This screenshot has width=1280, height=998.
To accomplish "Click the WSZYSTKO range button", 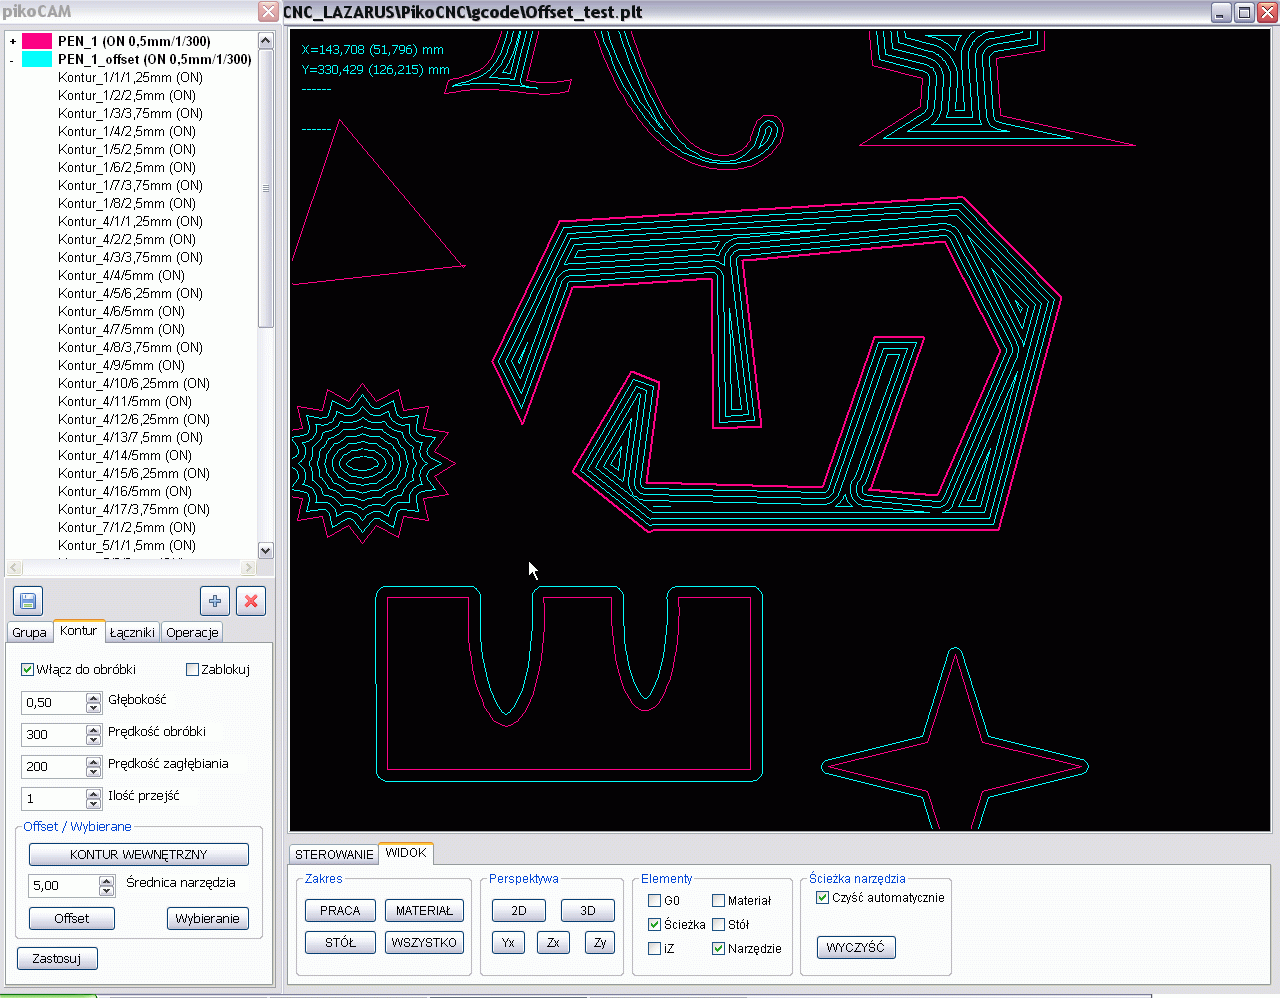I will (424, 942).
